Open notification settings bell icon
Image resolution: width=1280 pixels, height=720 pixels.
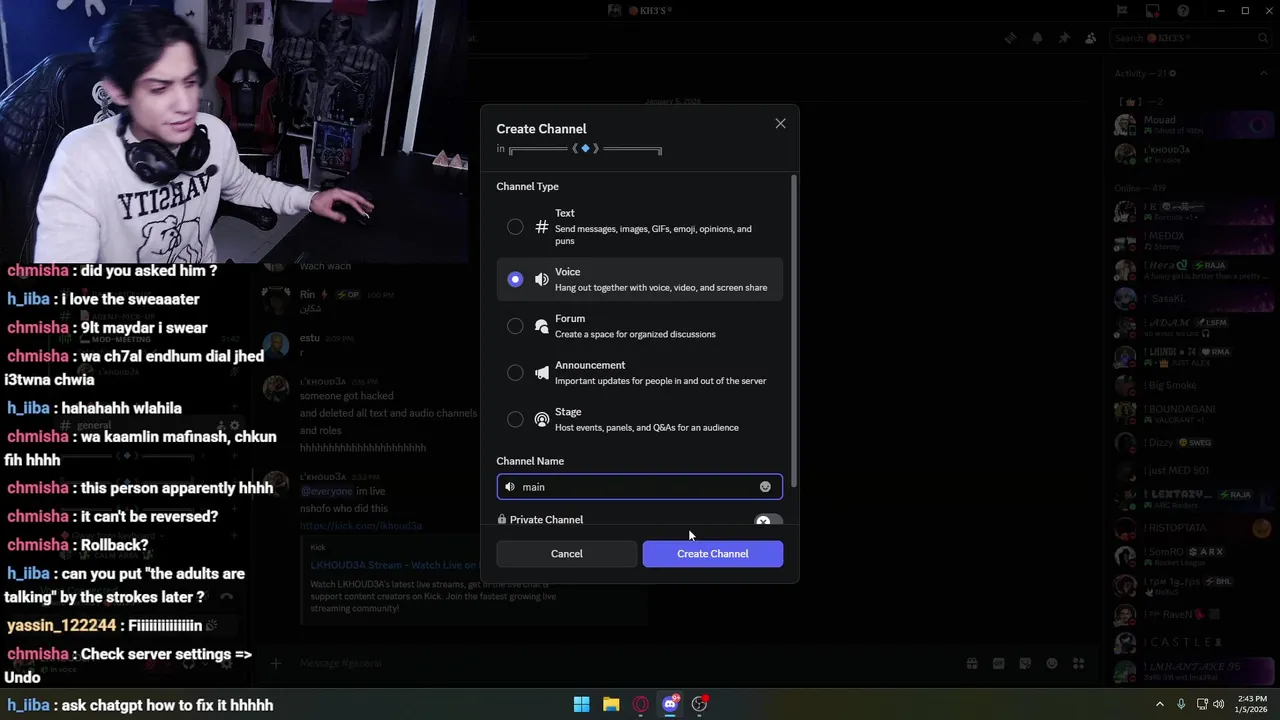click(1037, 38)
